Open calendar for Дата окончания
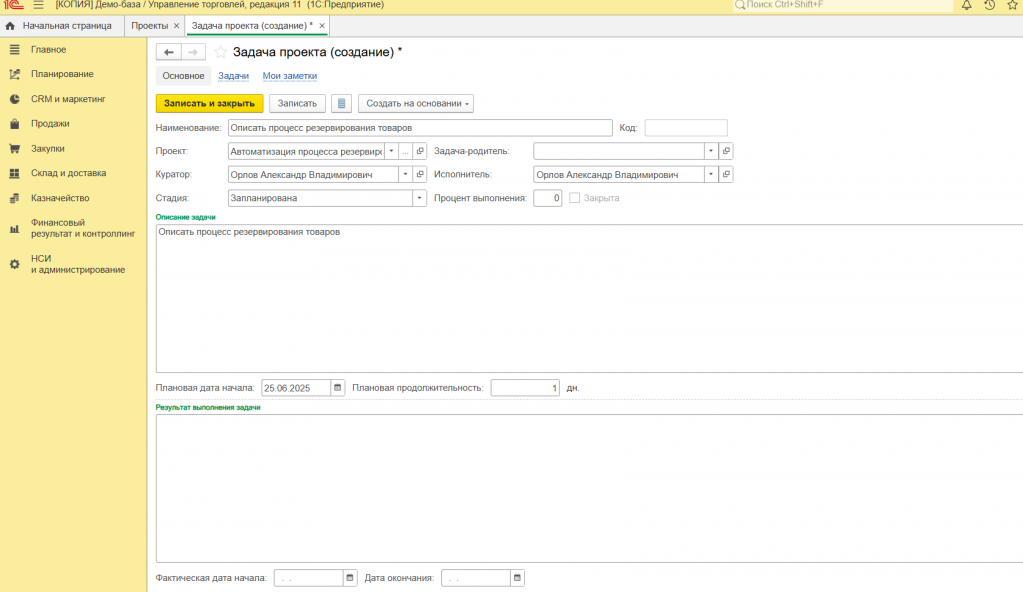Image resolution: width=1023 pixels, height=592 pixels. point(517,578)
